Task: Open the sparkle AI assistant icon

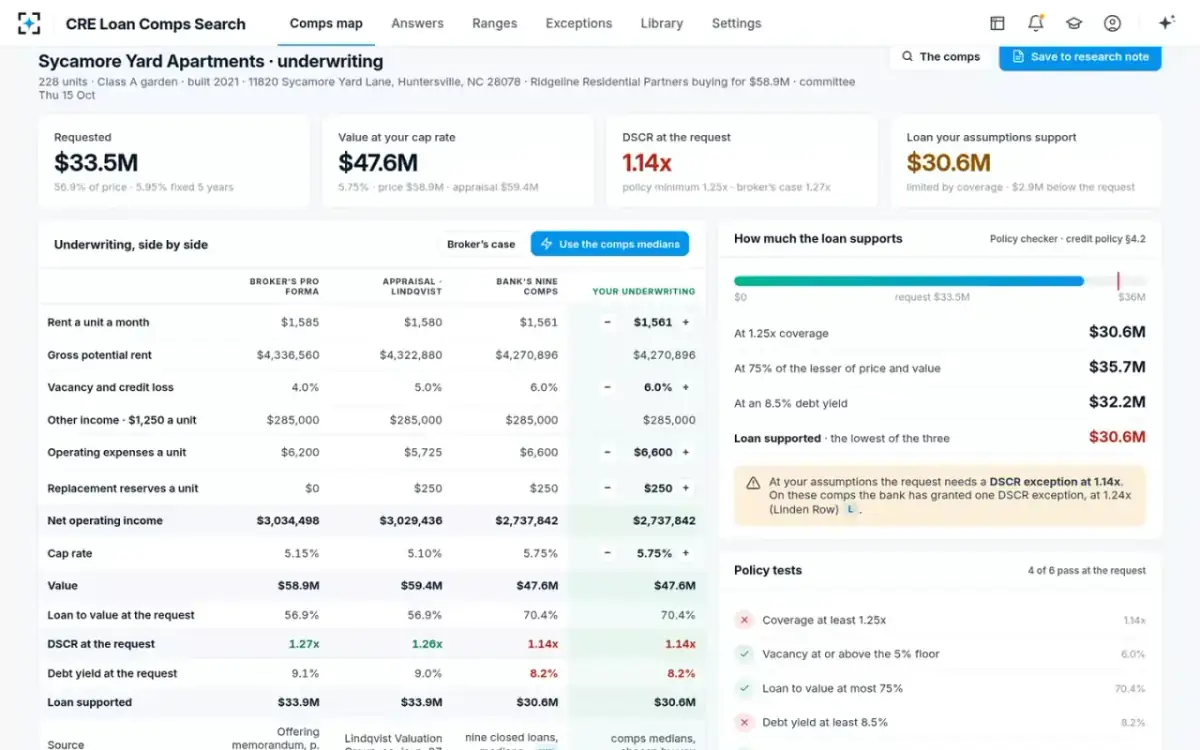Action: click(1165, 23)
